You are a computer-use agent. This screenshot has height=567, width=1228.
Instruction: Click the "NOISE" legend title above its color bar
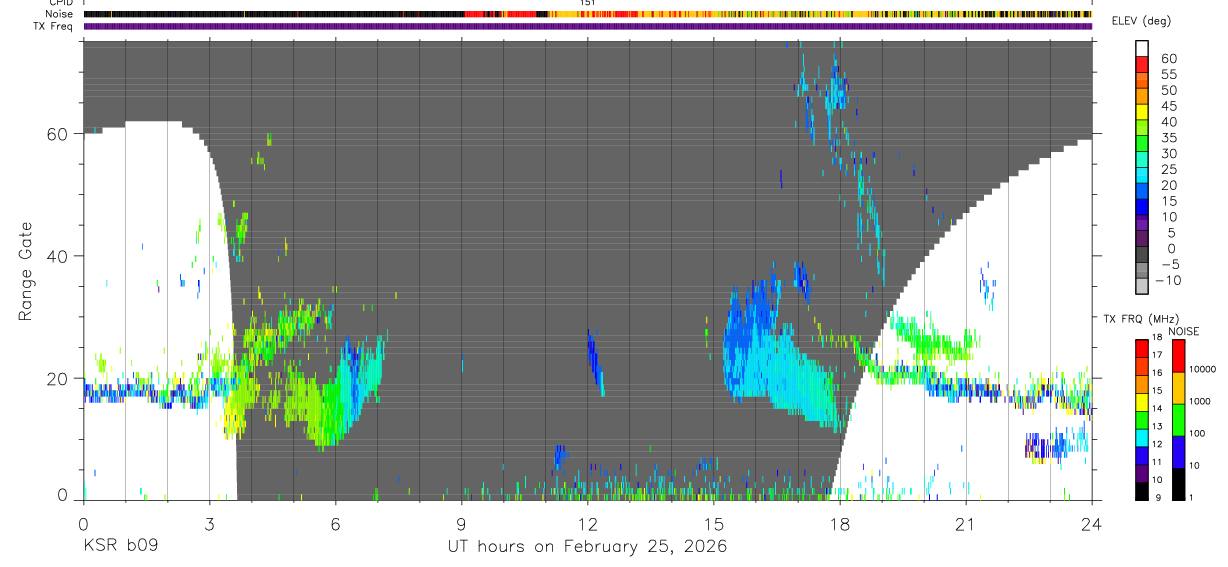pyautogui.click(x=1183, y=331)
